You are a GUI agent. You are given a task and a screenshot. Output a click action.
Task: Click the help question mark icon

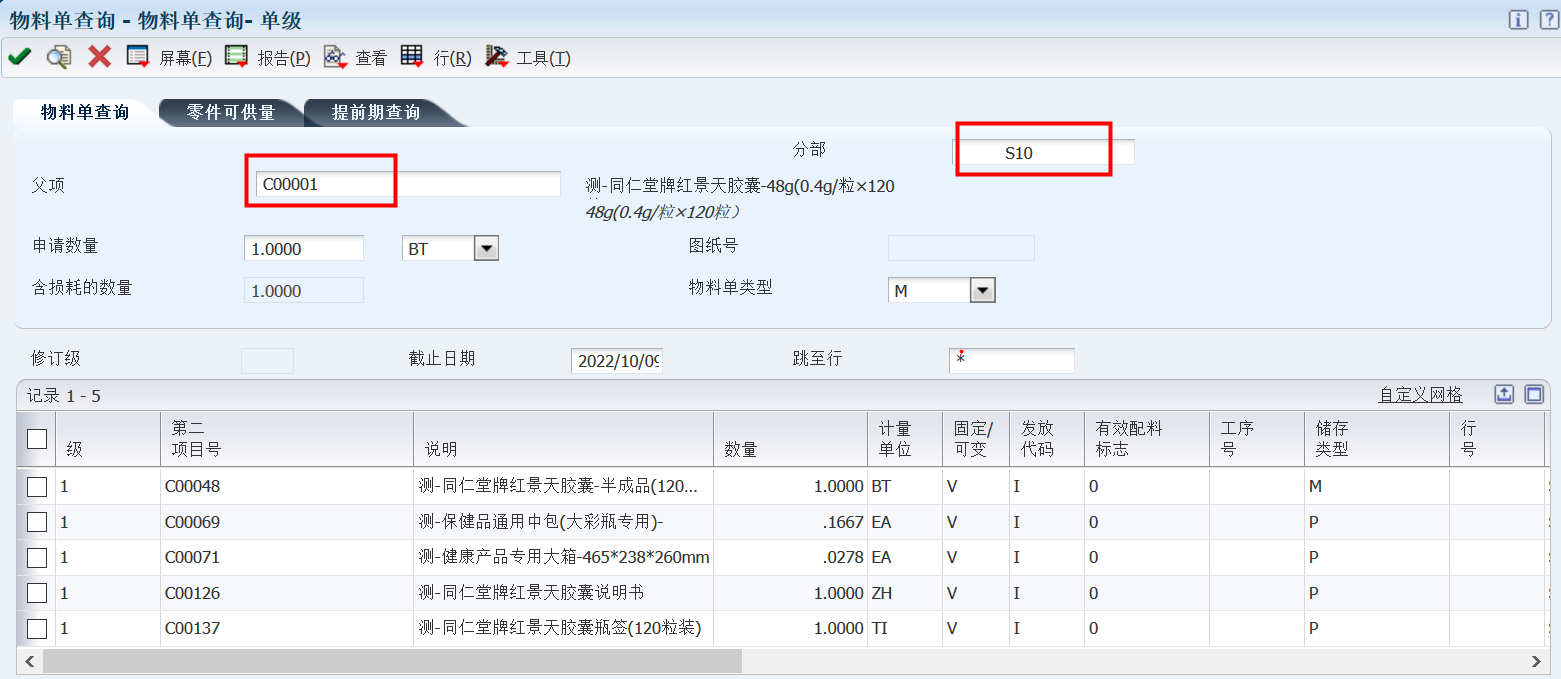point(1548,20)
